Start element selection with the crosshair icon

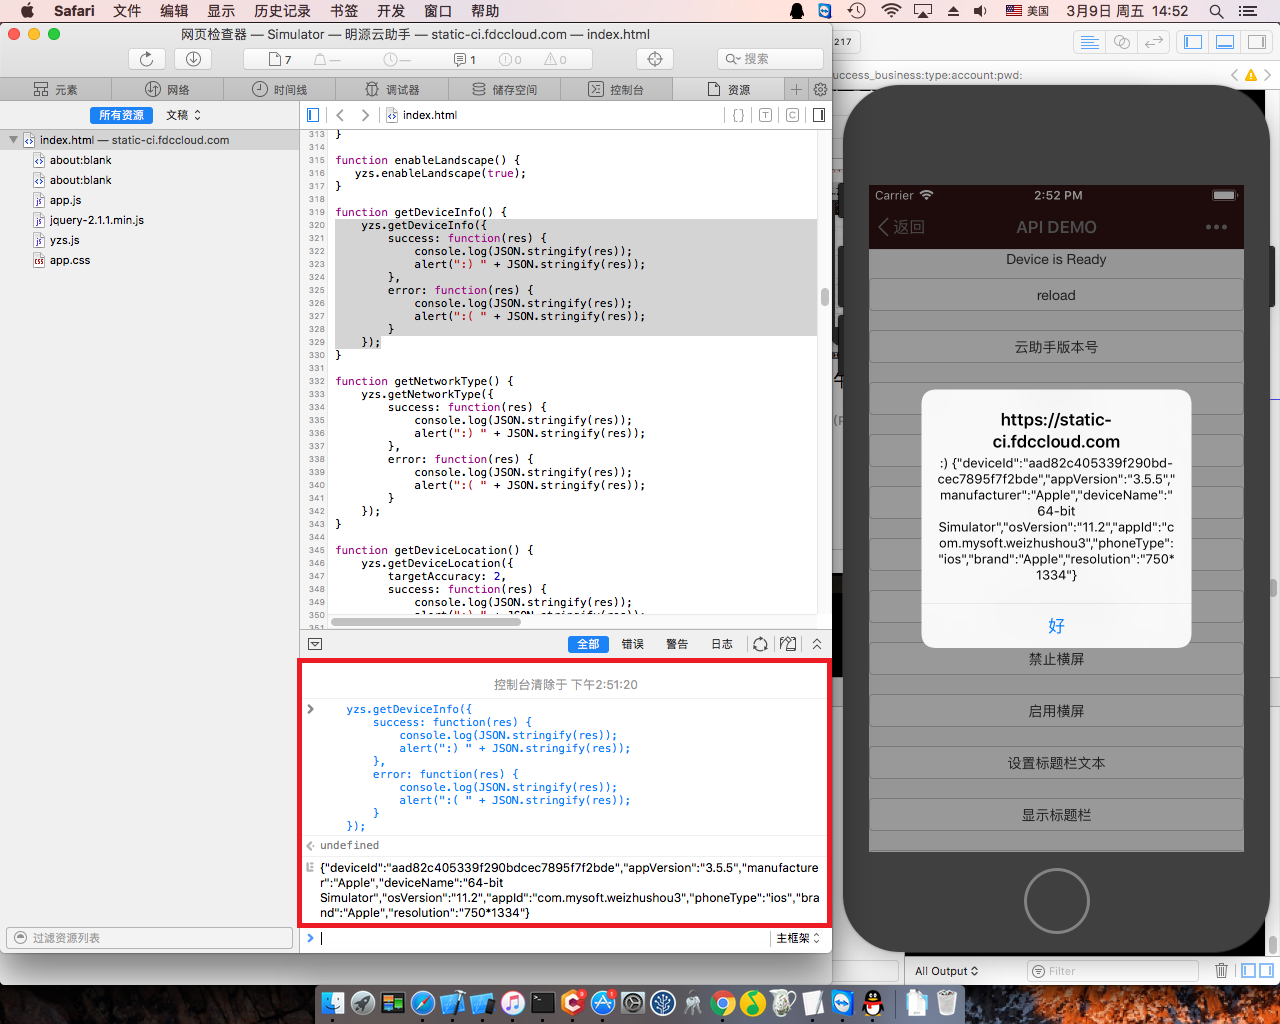point(655,59)
